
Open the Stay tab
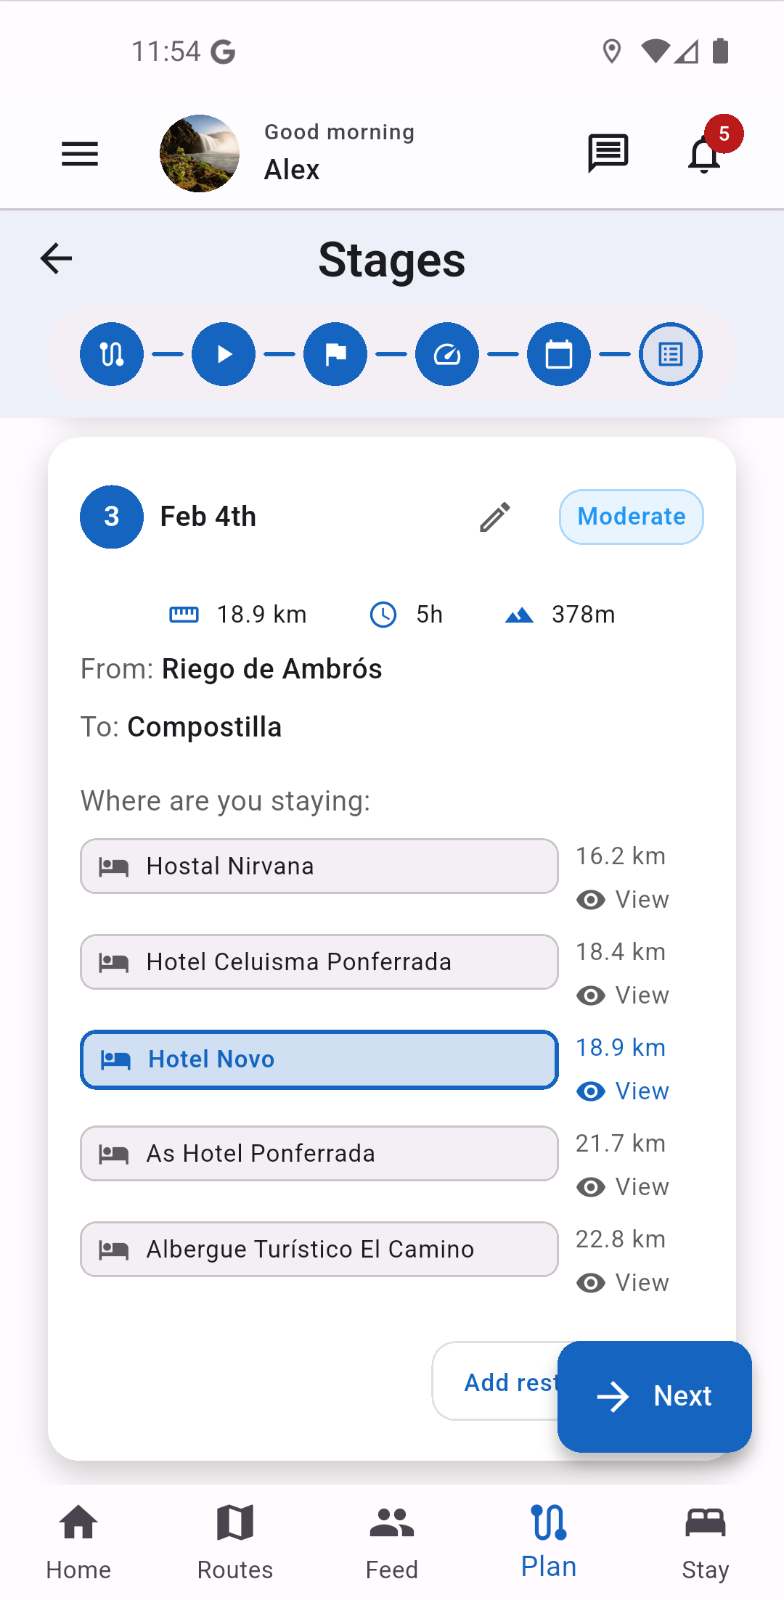pos(705,1542)
